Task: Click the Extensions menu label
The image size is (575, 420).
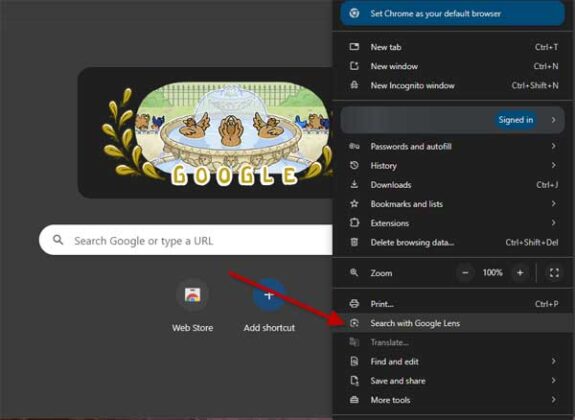Action: point(389,223)
